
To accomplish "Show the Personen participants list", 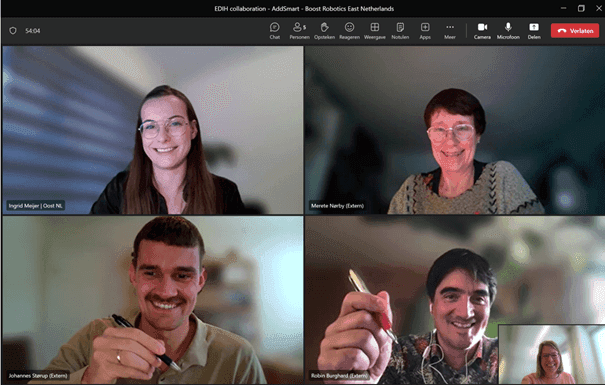I will [x=299, y=31].
